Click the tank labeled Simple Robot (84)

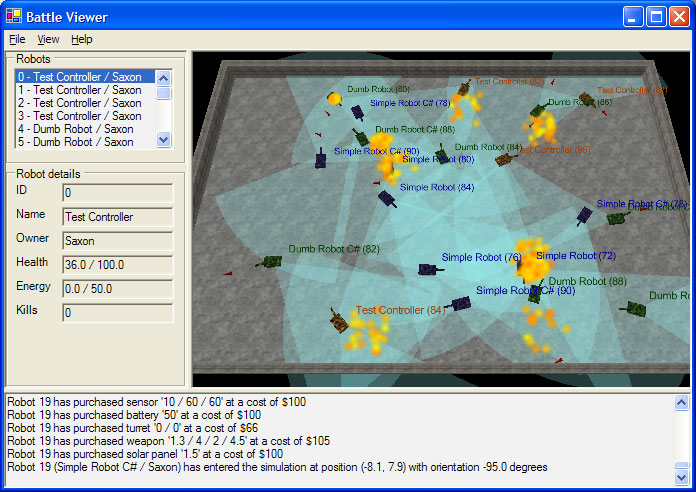tap(387, 199)
